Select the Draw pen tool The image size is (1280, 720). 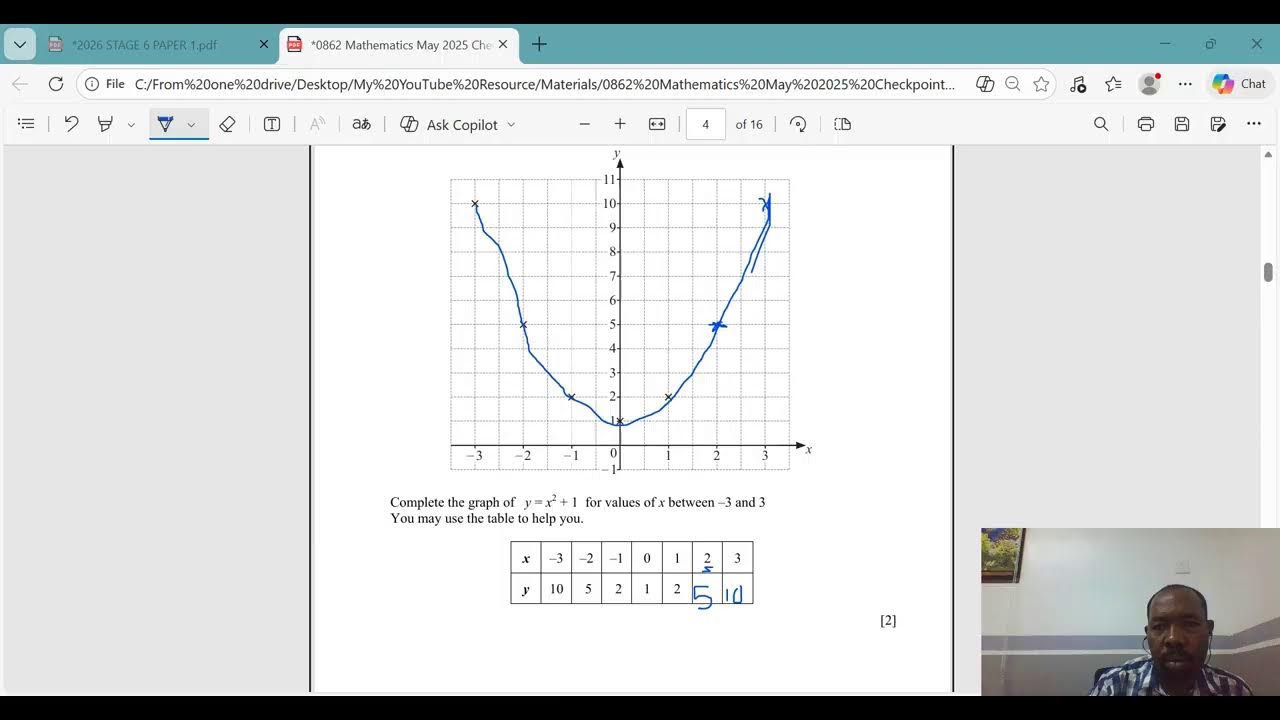click(x=165, y=124)
